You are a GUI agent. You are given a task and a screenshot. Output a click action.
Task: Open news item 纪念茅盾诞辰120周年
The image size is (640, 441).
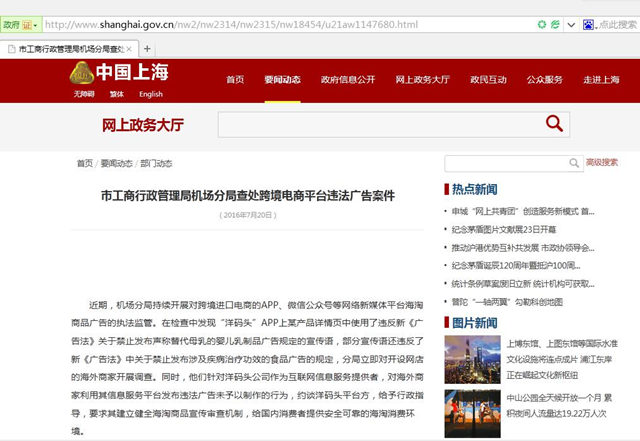[x=516, y=265]
